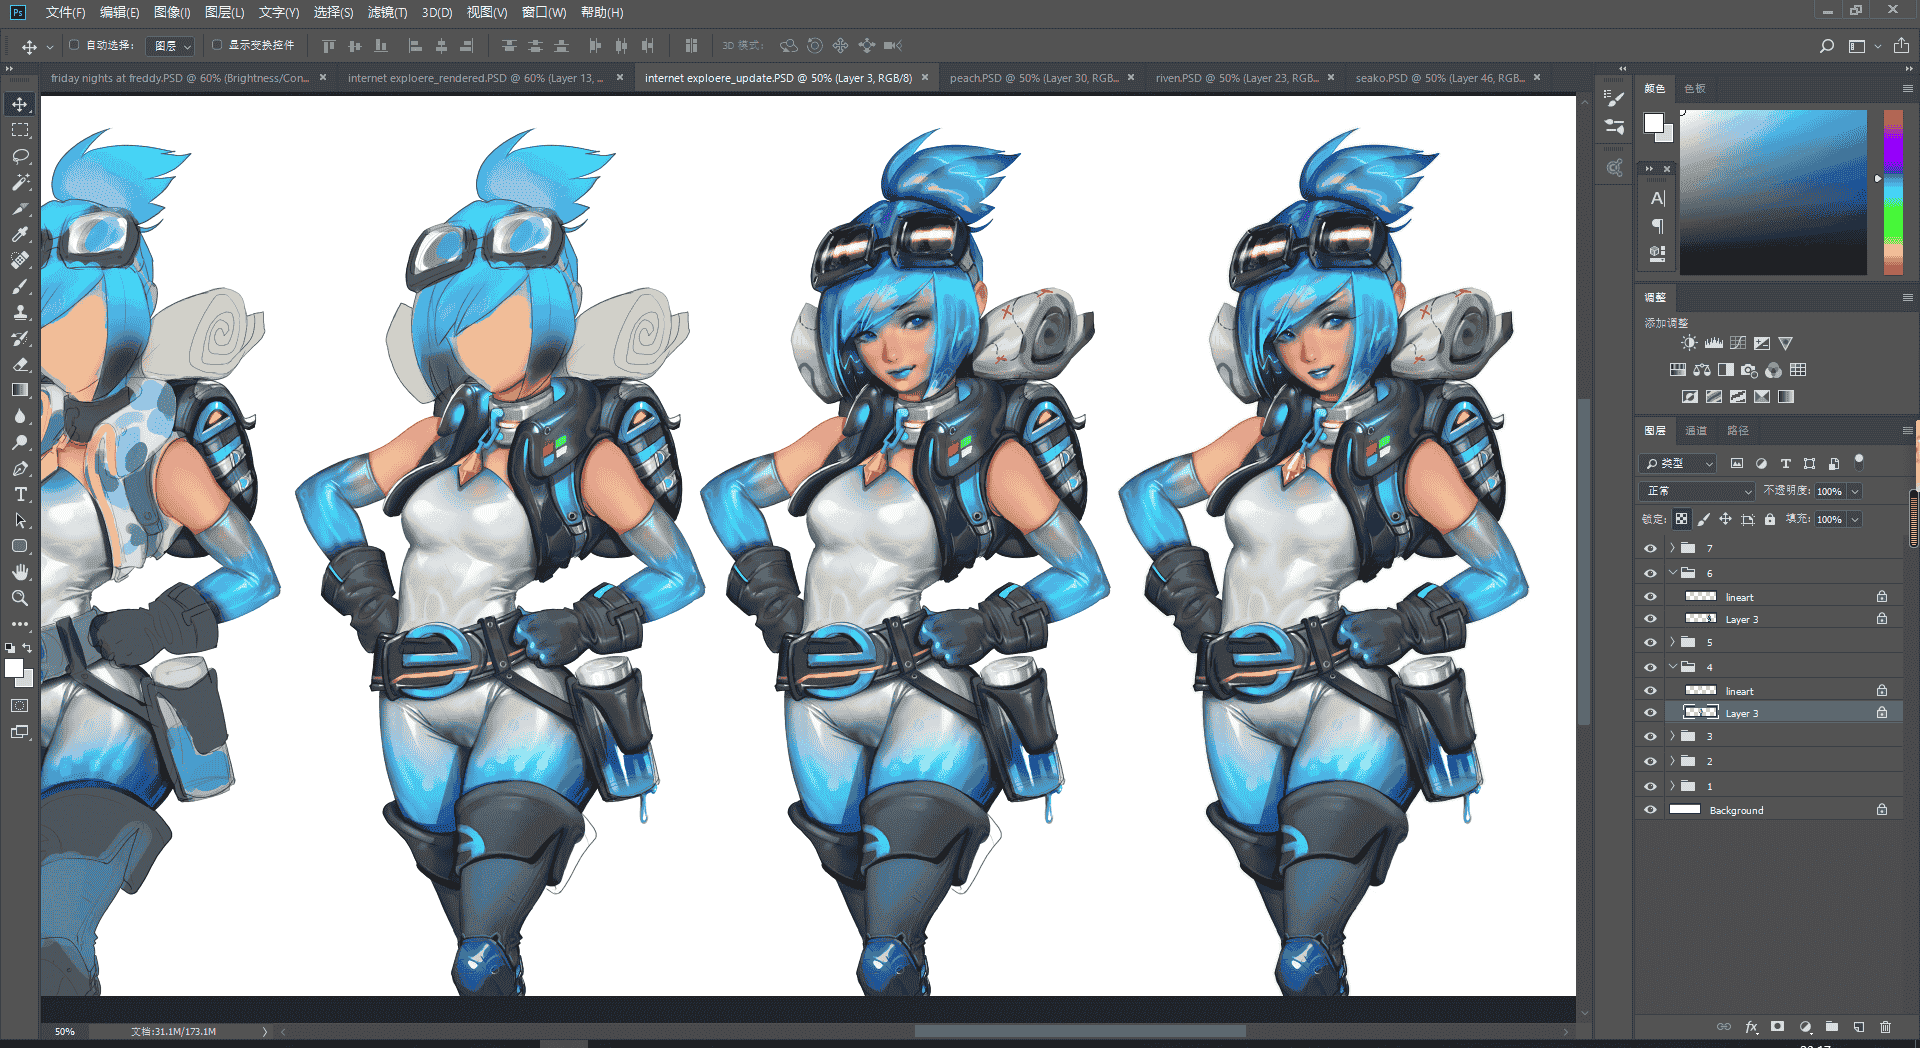1920x1048 pixels.
Task: Click the zoom percentage field in status bar
Action: 65,1031
